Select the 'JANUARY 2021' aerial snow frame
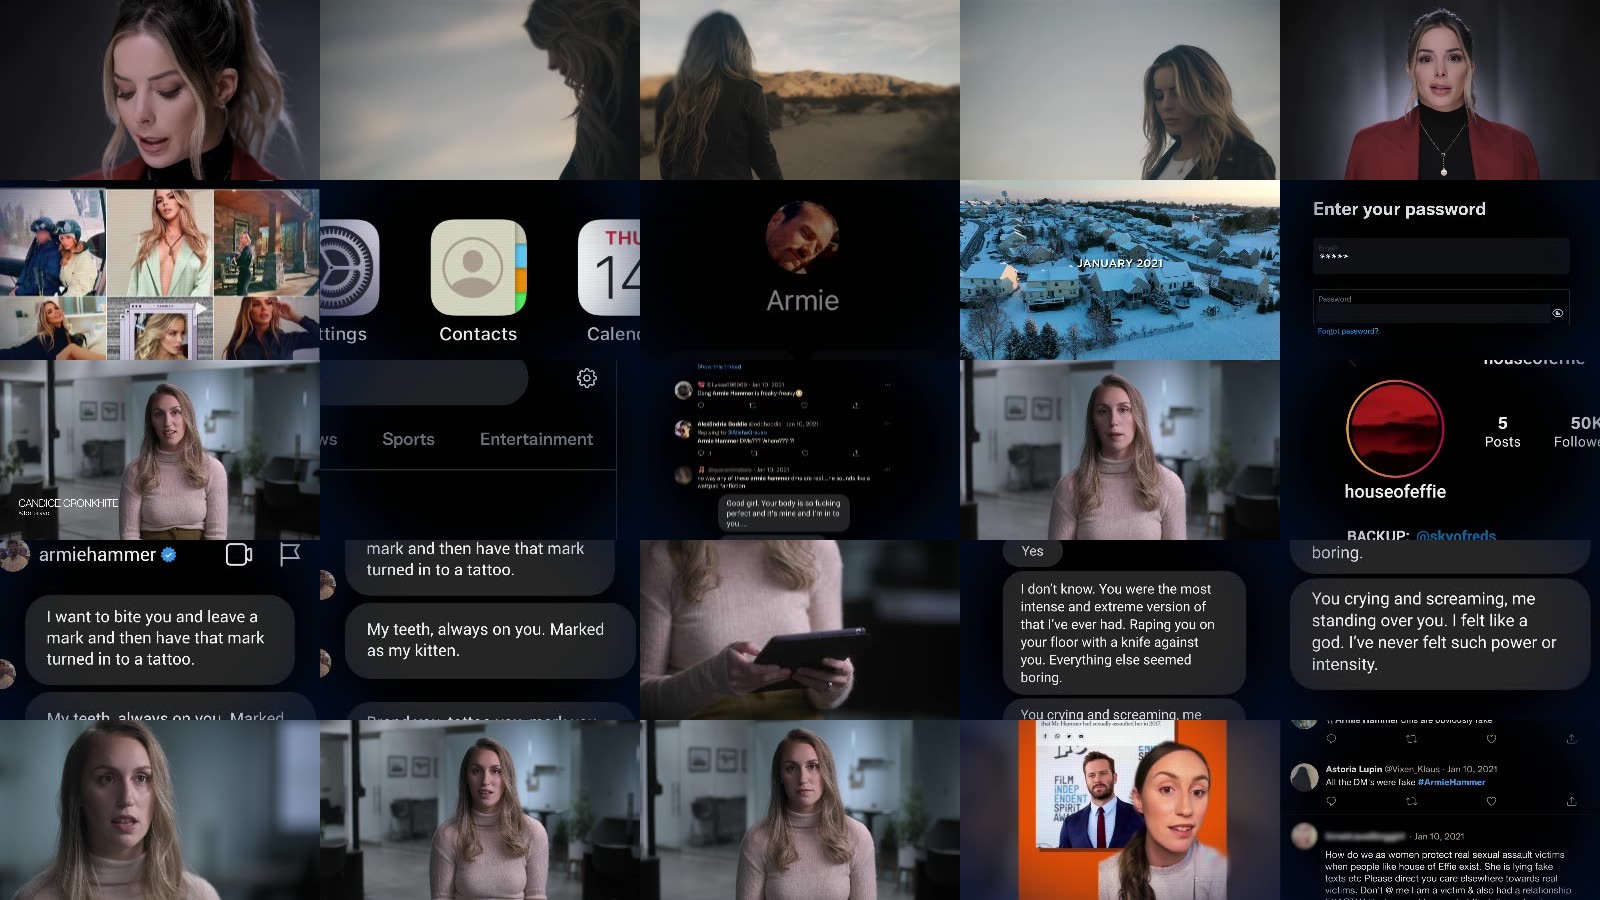The height and width of the screenshot is (900, 1600). pos(1120,270)
